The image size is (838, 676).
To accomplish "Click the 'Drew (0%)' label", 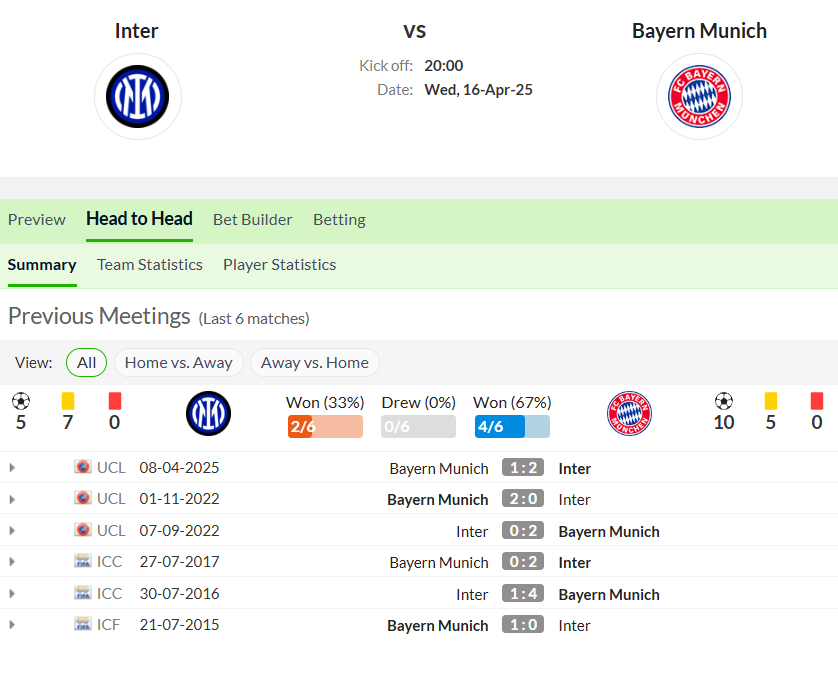I will (x=418, y=402).
